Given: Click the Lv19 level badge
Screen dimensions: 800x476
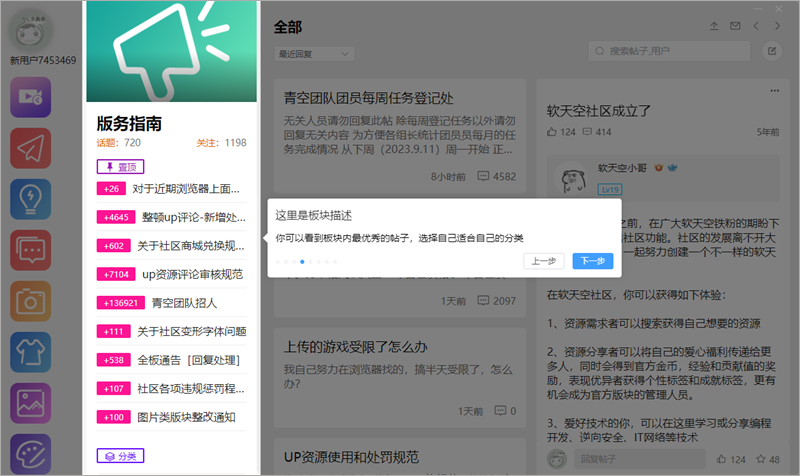Looking at the screenshot, I should pyautogui.click(x=610, y=190).
